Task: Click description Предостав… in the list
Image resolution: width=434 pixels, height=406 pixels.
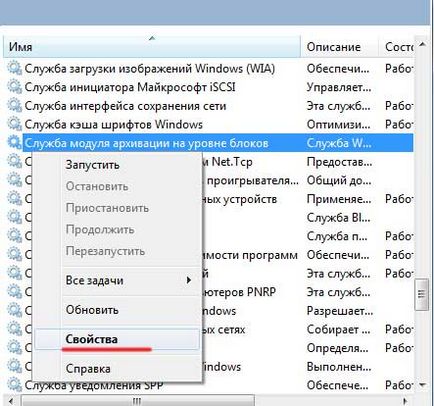Action: coord(339,162)
